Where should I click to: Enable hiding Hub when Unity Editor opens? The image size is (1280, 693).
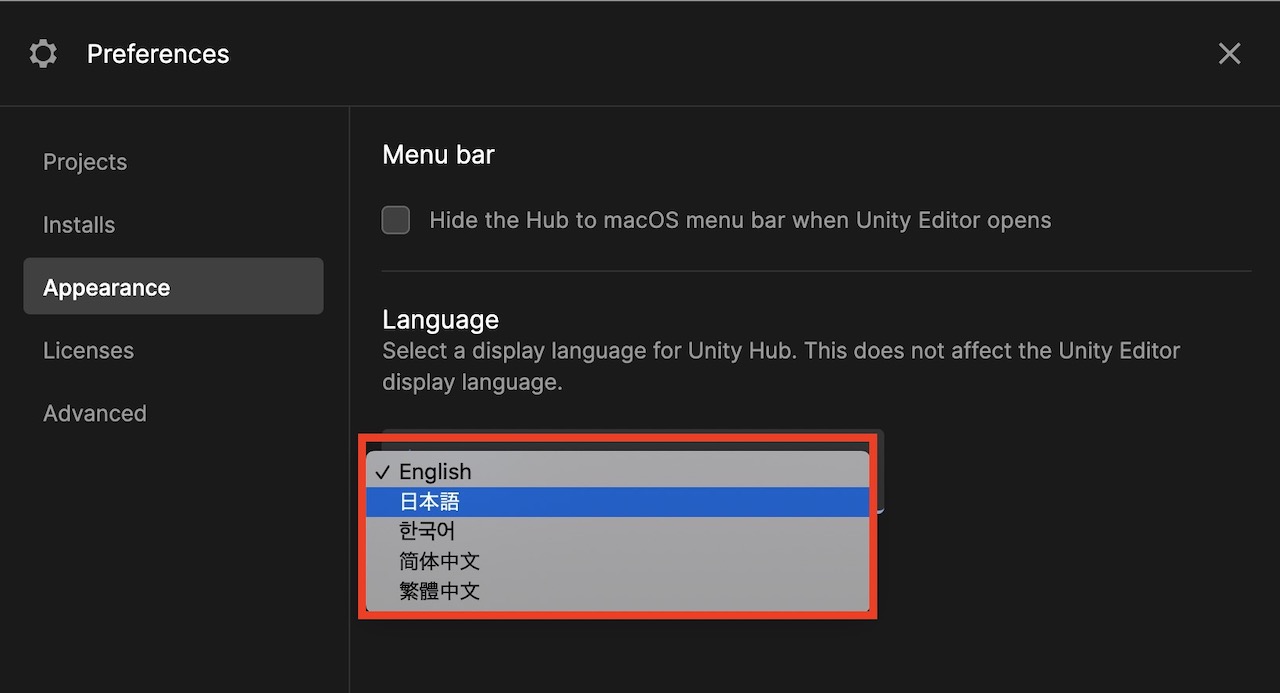pyautogui.click(x=395, y=219)
